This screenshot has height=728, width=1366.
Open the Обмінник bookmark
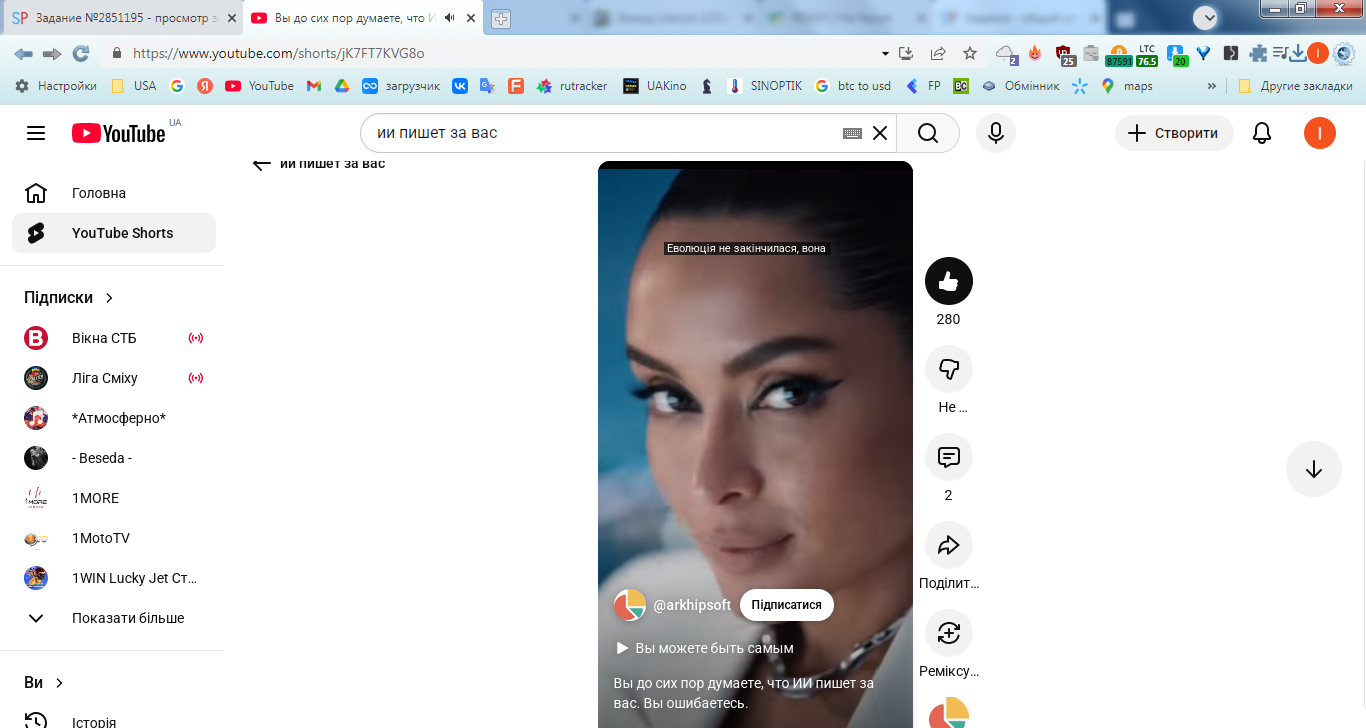click(x=1020, y=86)
